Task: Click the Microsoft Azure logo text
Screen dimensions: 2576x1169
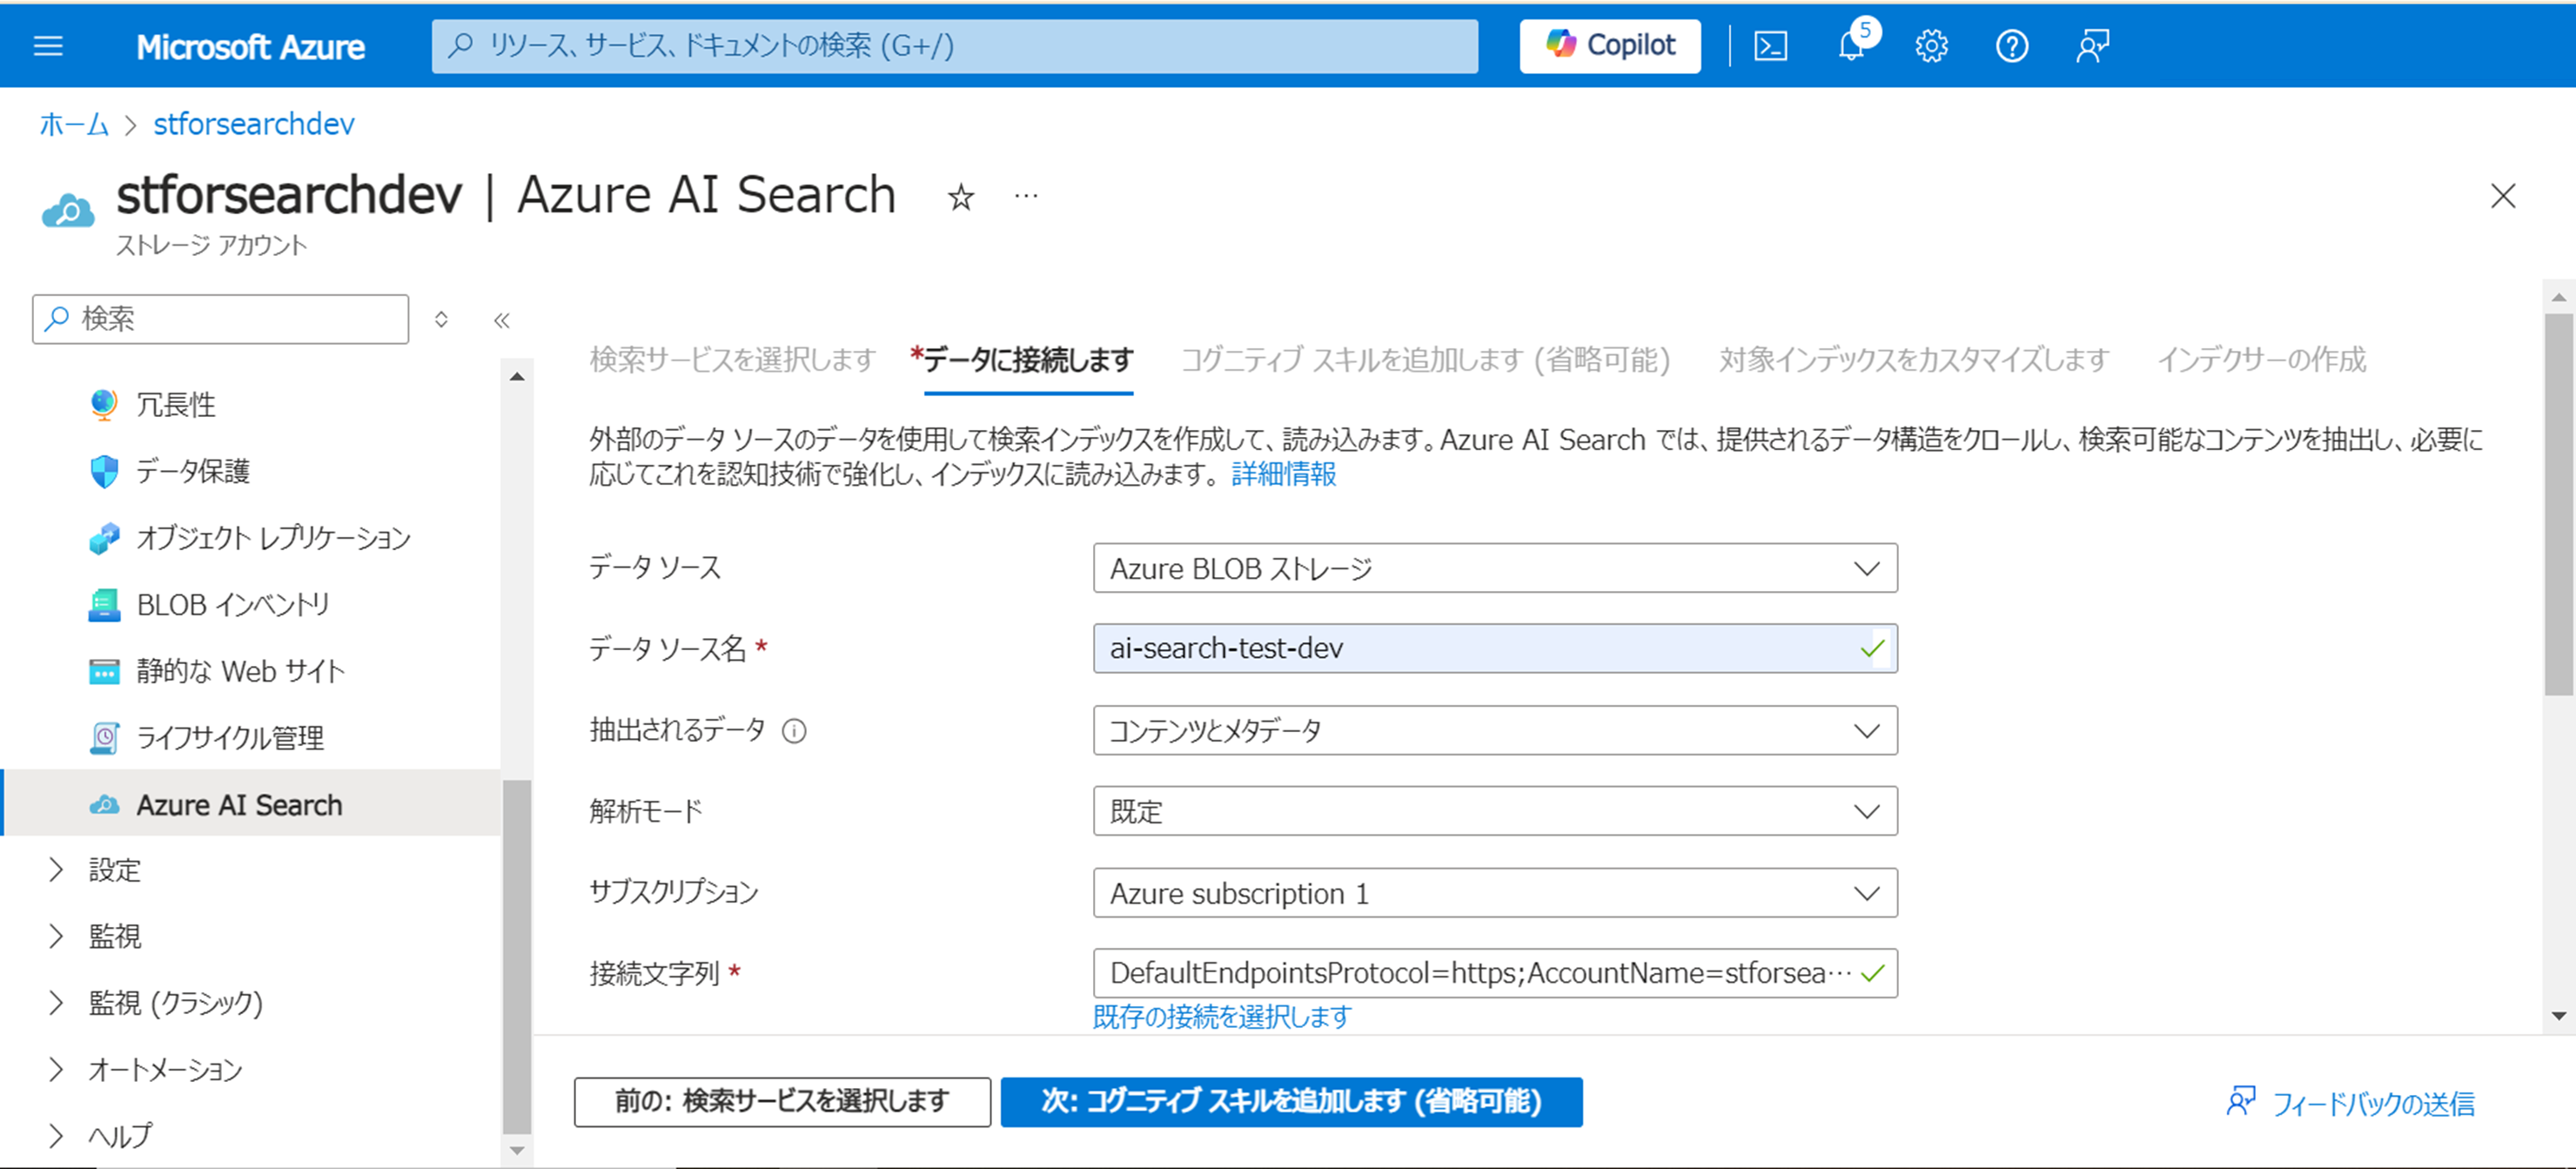Action: coord(251,47)
